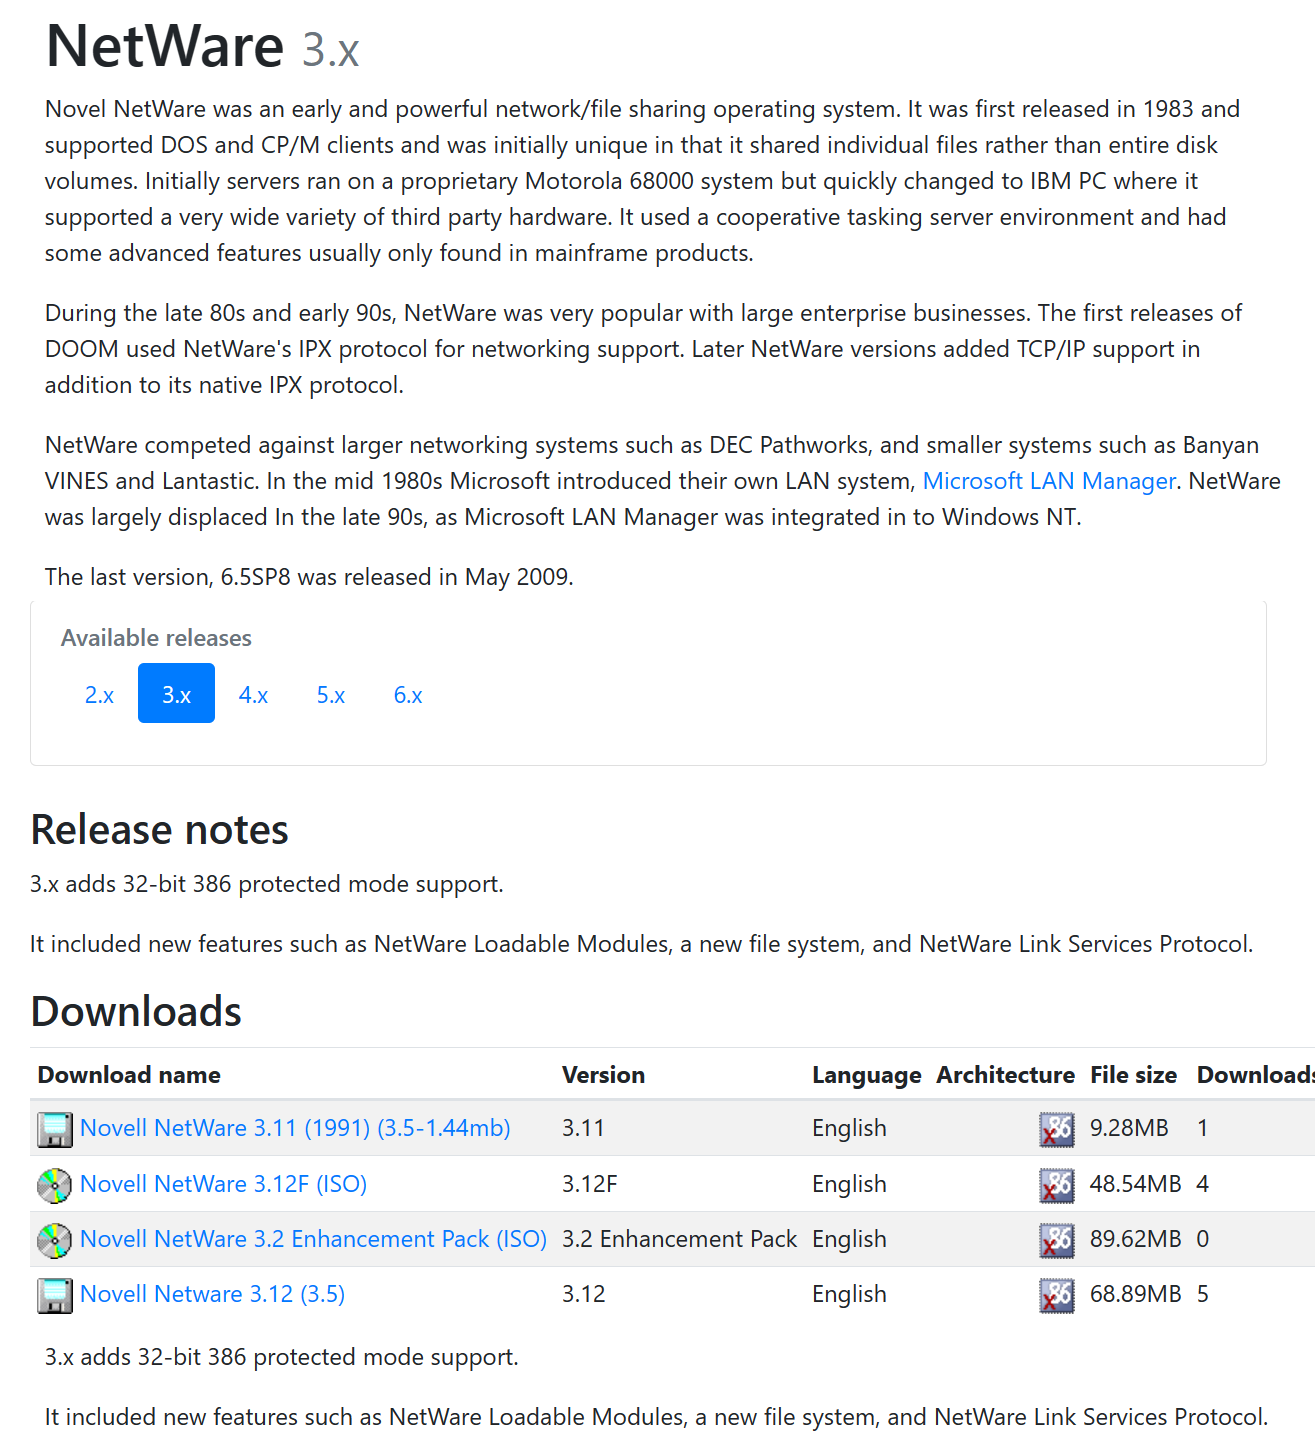
Task: Select the active 3.x release tab
Action: [x=176, y=694]
